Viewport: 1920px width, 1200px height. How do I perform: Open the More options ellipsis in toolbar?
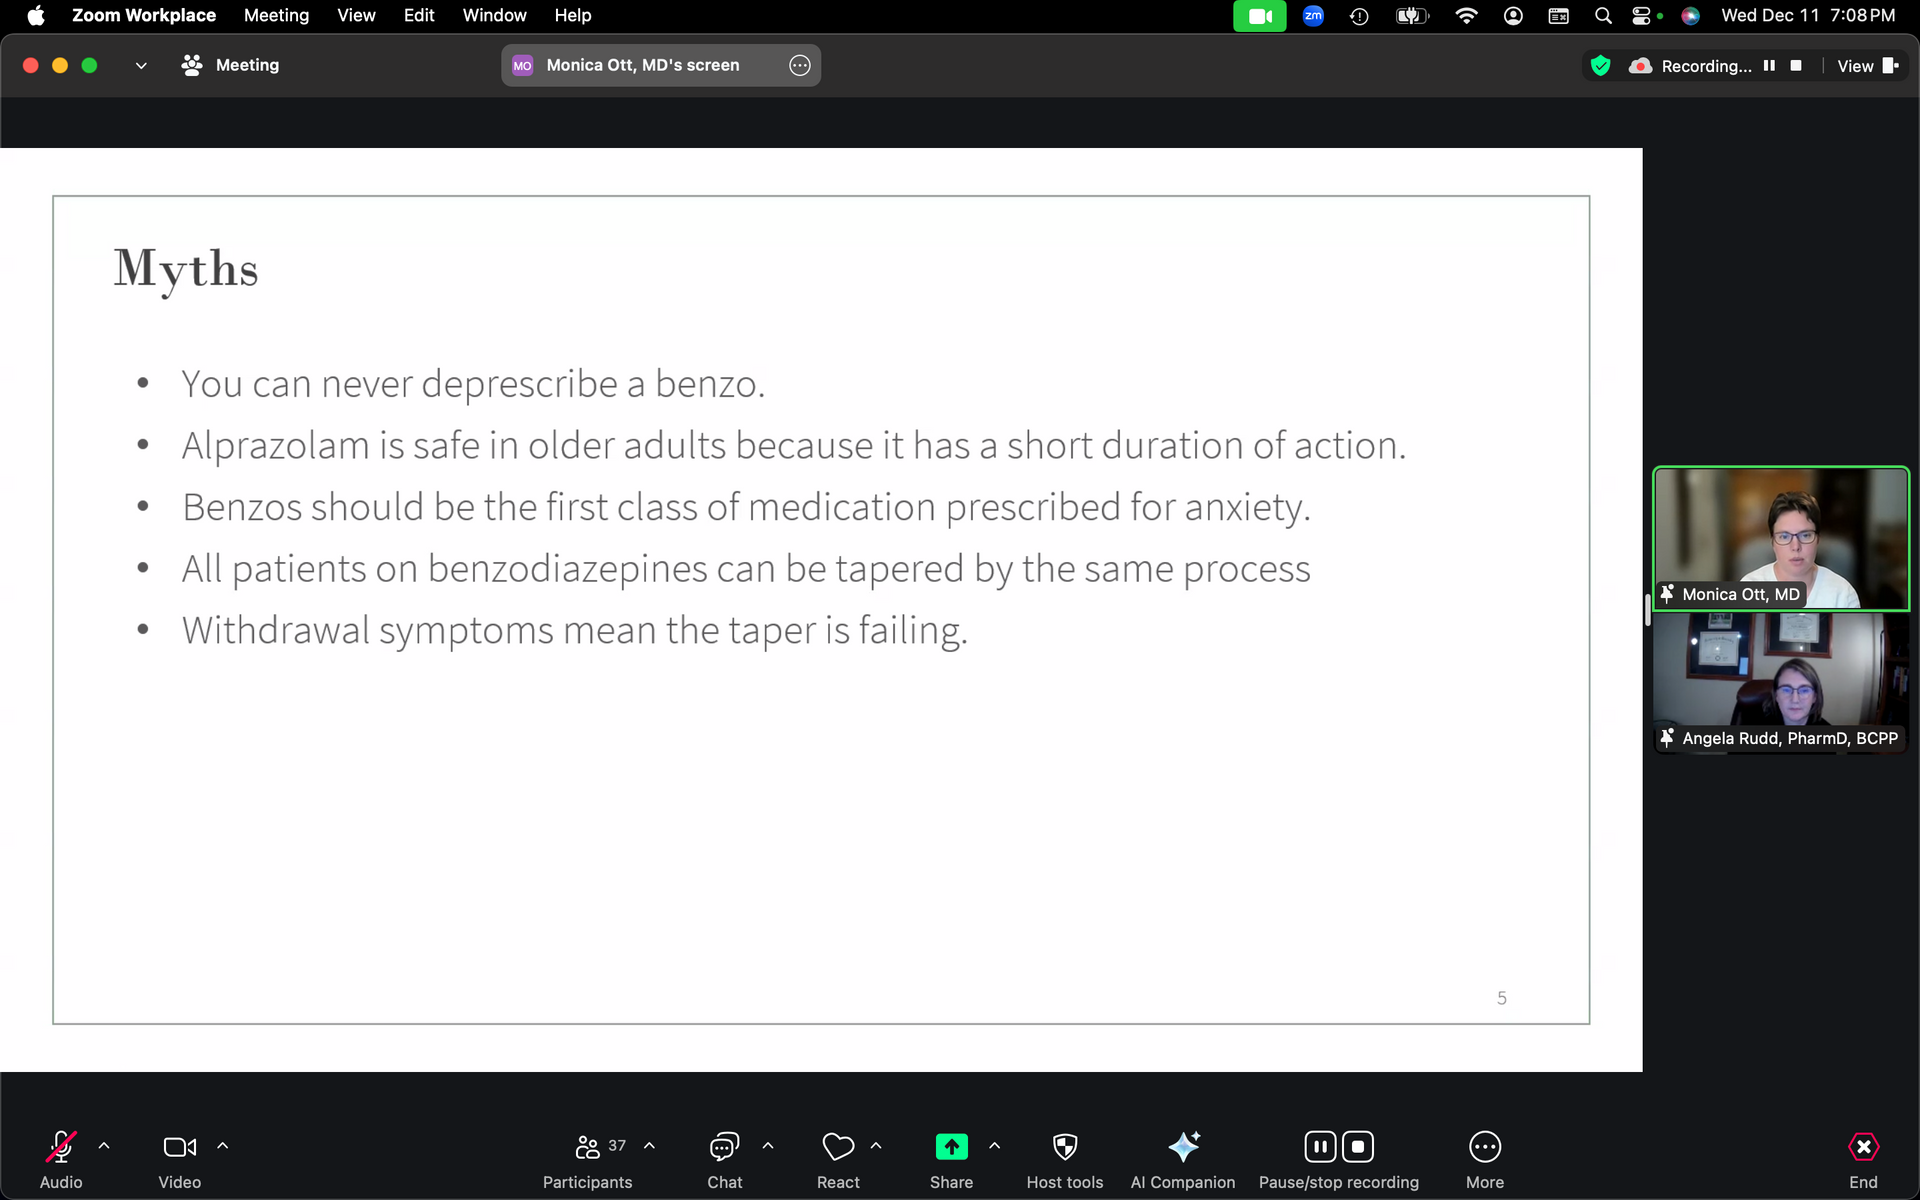click(1484, 1147)
